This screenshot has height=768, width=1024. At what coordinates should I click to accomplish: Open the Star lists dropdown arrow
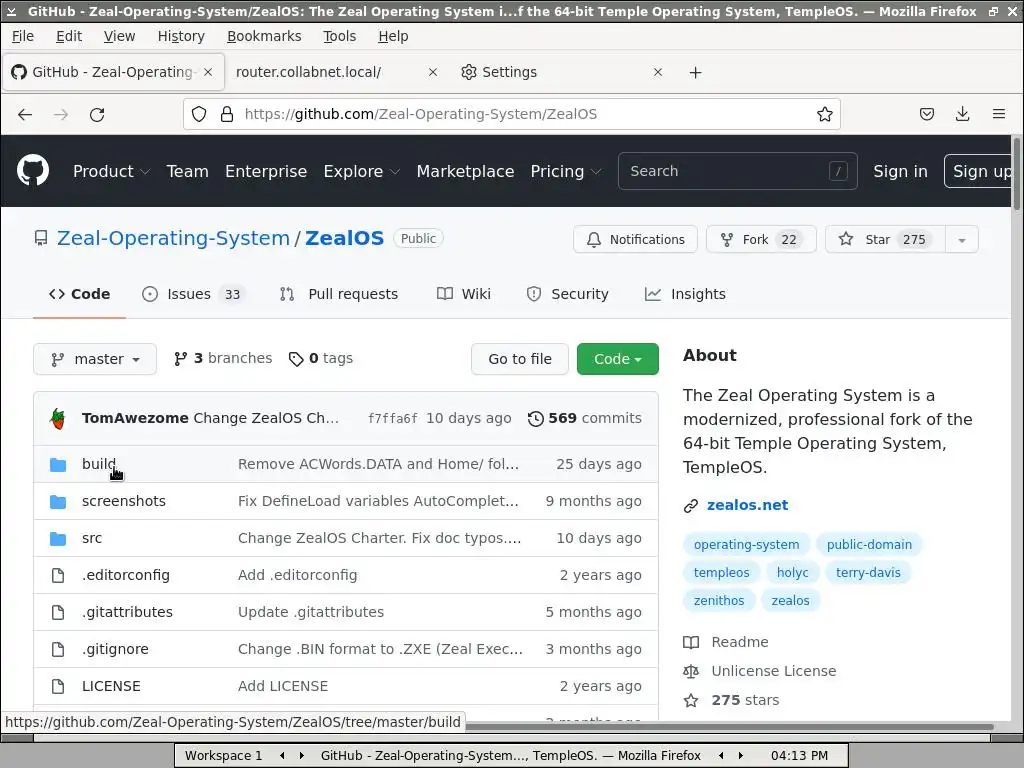coord(961,240)
